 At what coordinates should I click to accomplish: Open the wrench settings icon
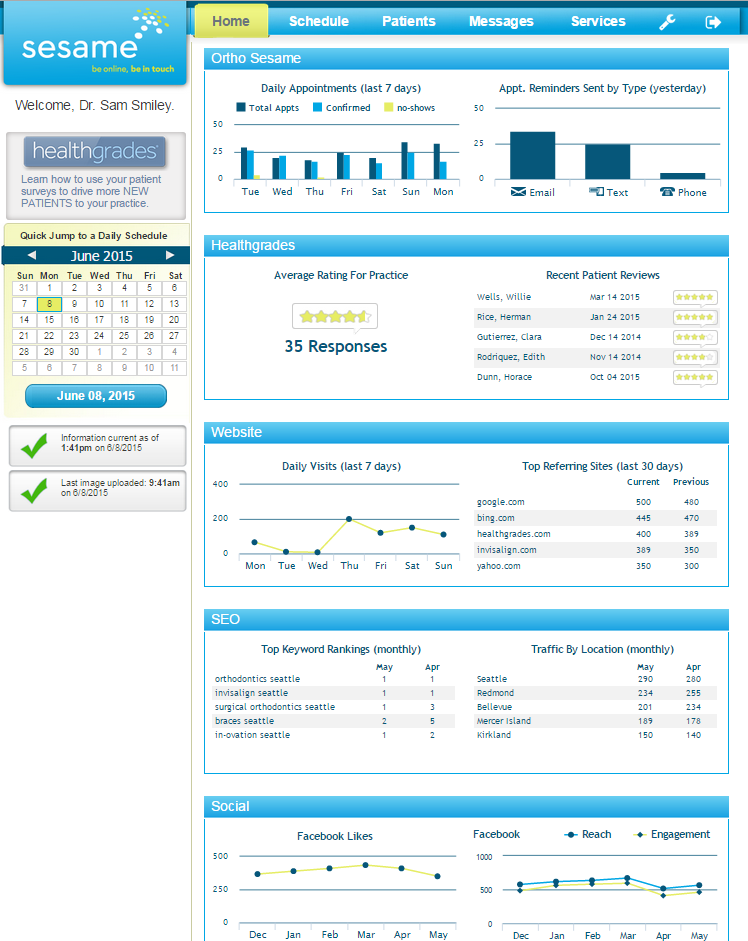667,22
